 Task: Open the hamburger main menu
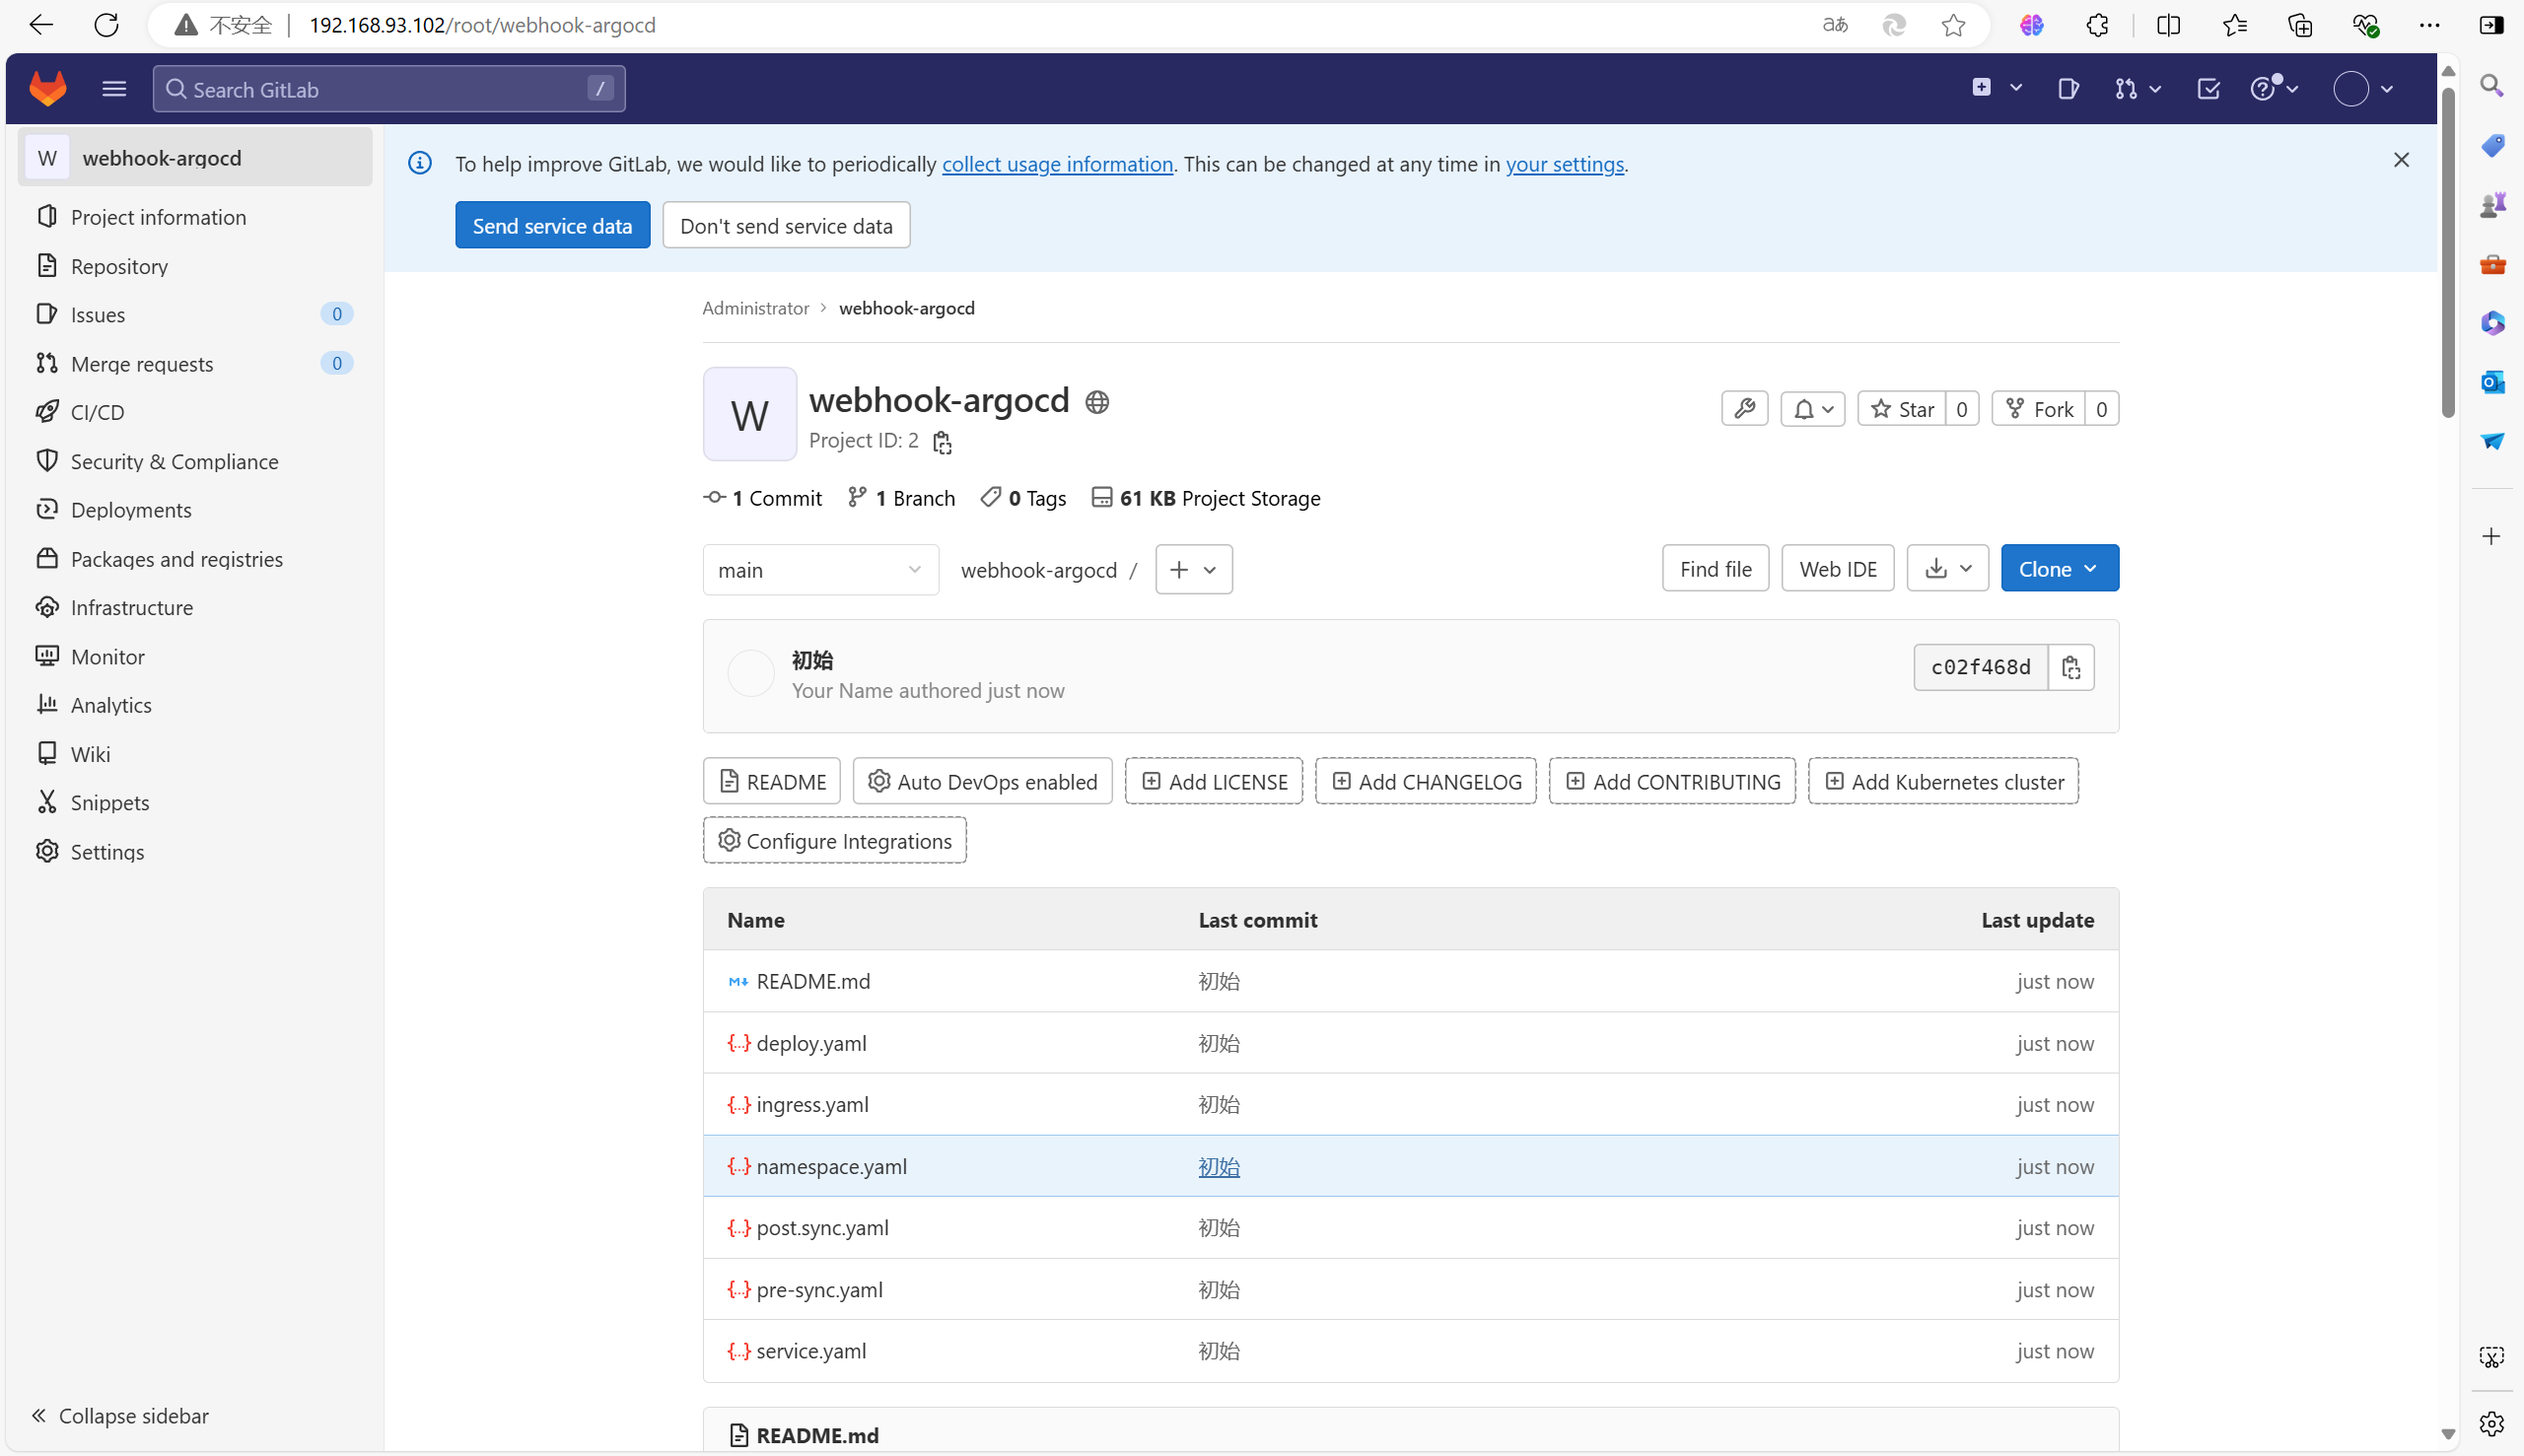click(114, 88)
